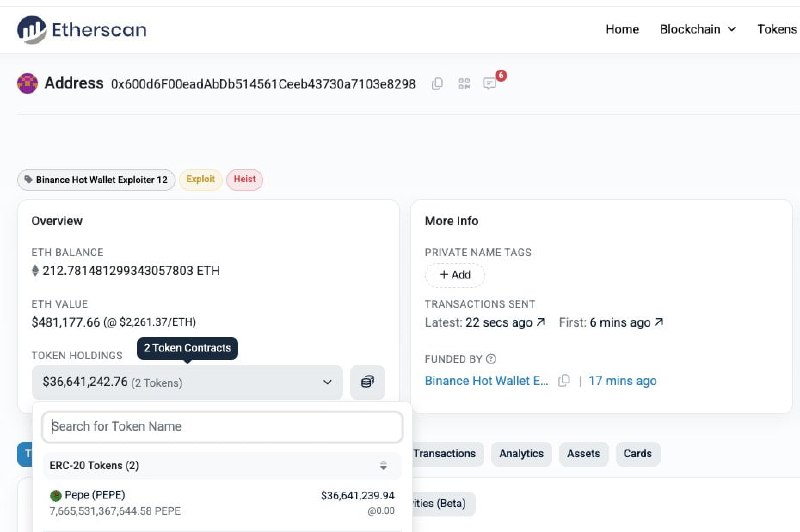Open the token holdings wallet icon button
Image resolution: width=800 pixels, height=532 pixels.
367,382
